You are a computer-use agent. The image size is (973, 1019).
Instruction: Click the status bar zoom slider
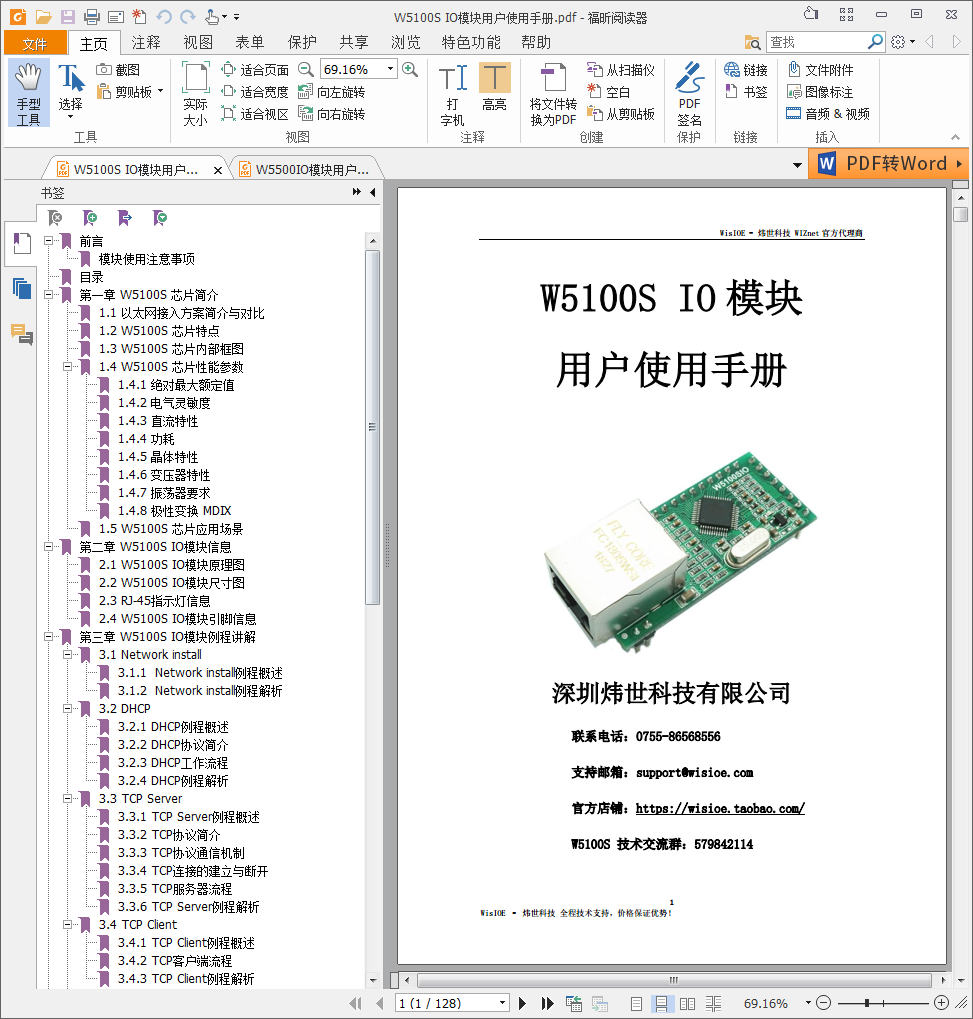tap(882, 1003)
